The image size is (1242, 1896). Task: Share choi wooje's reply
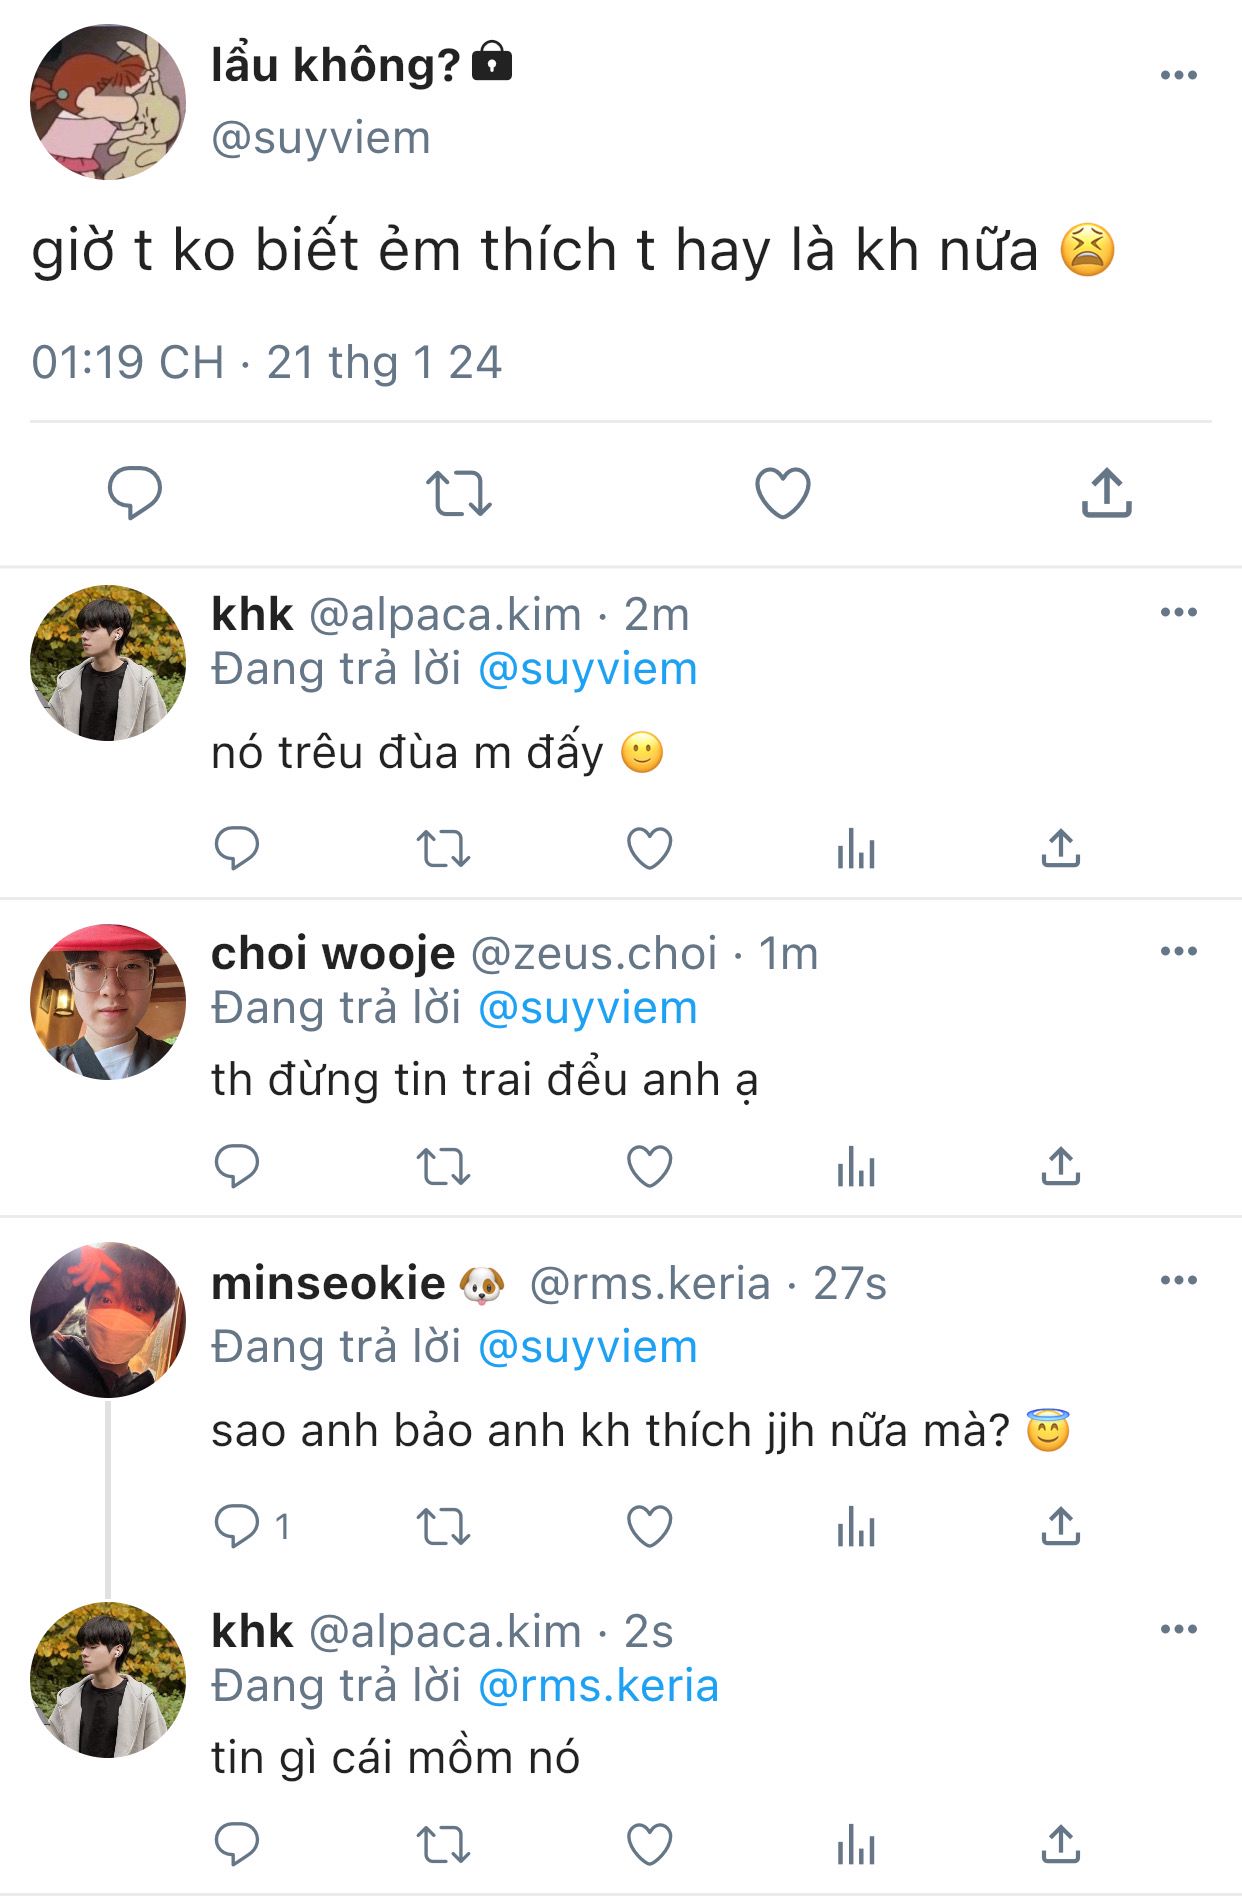[1060, 1166]
